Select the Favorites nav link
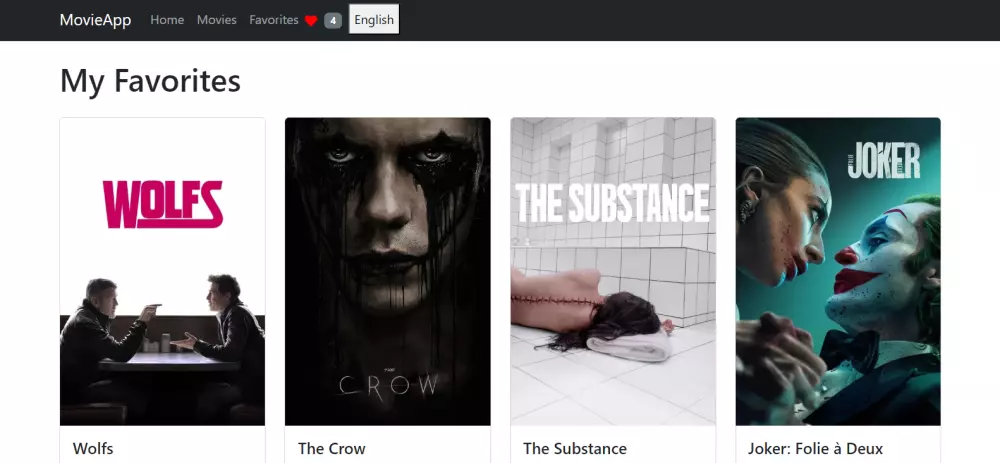This screenshot has height=463, width=1000. coord(274,20)
